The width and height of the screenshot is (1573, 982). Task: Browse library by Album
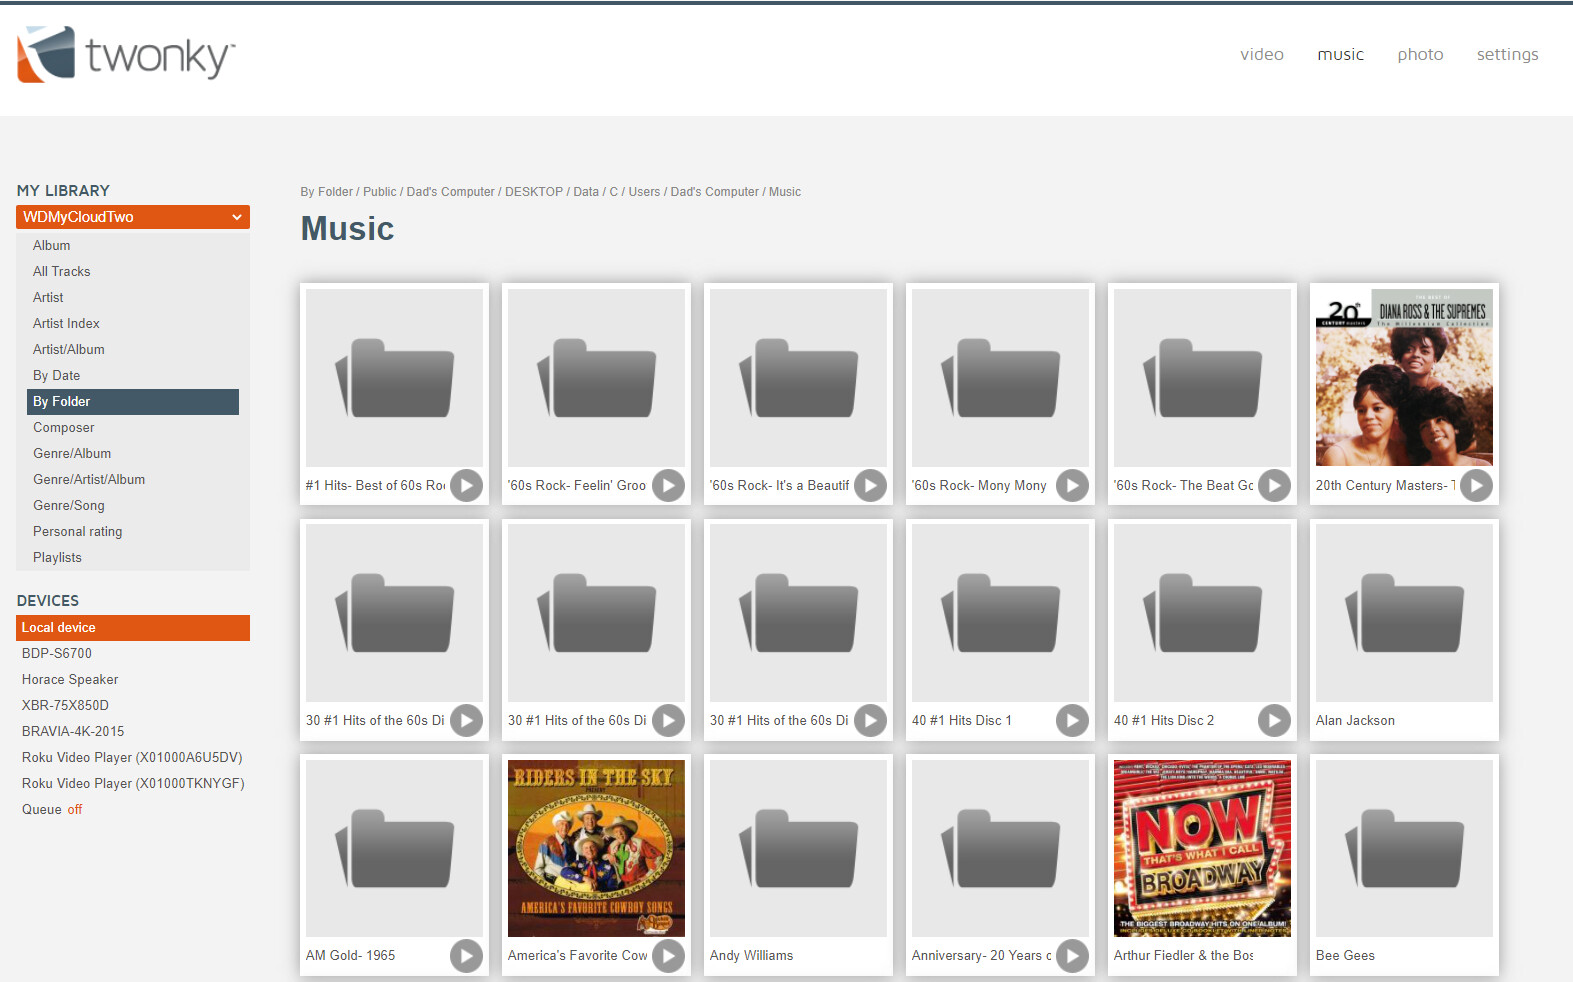[x=52, y=246]
